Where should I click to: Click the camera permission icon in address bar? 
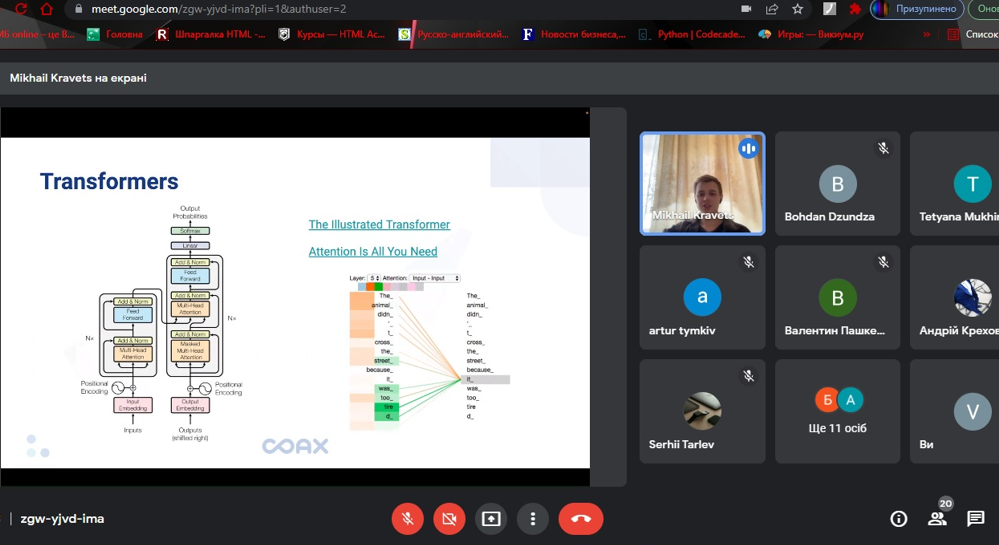tap(746, 9)
